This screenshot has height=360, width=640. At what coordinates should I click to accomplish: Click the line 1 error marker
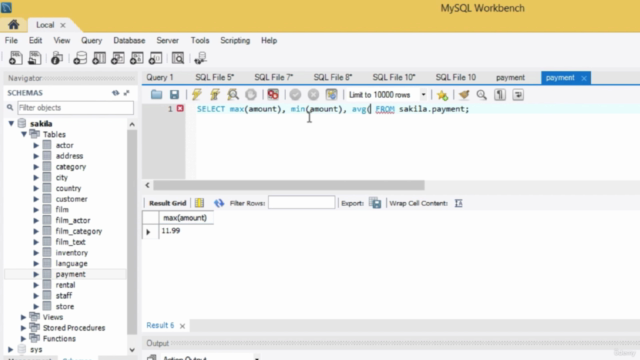click(180, 109)
